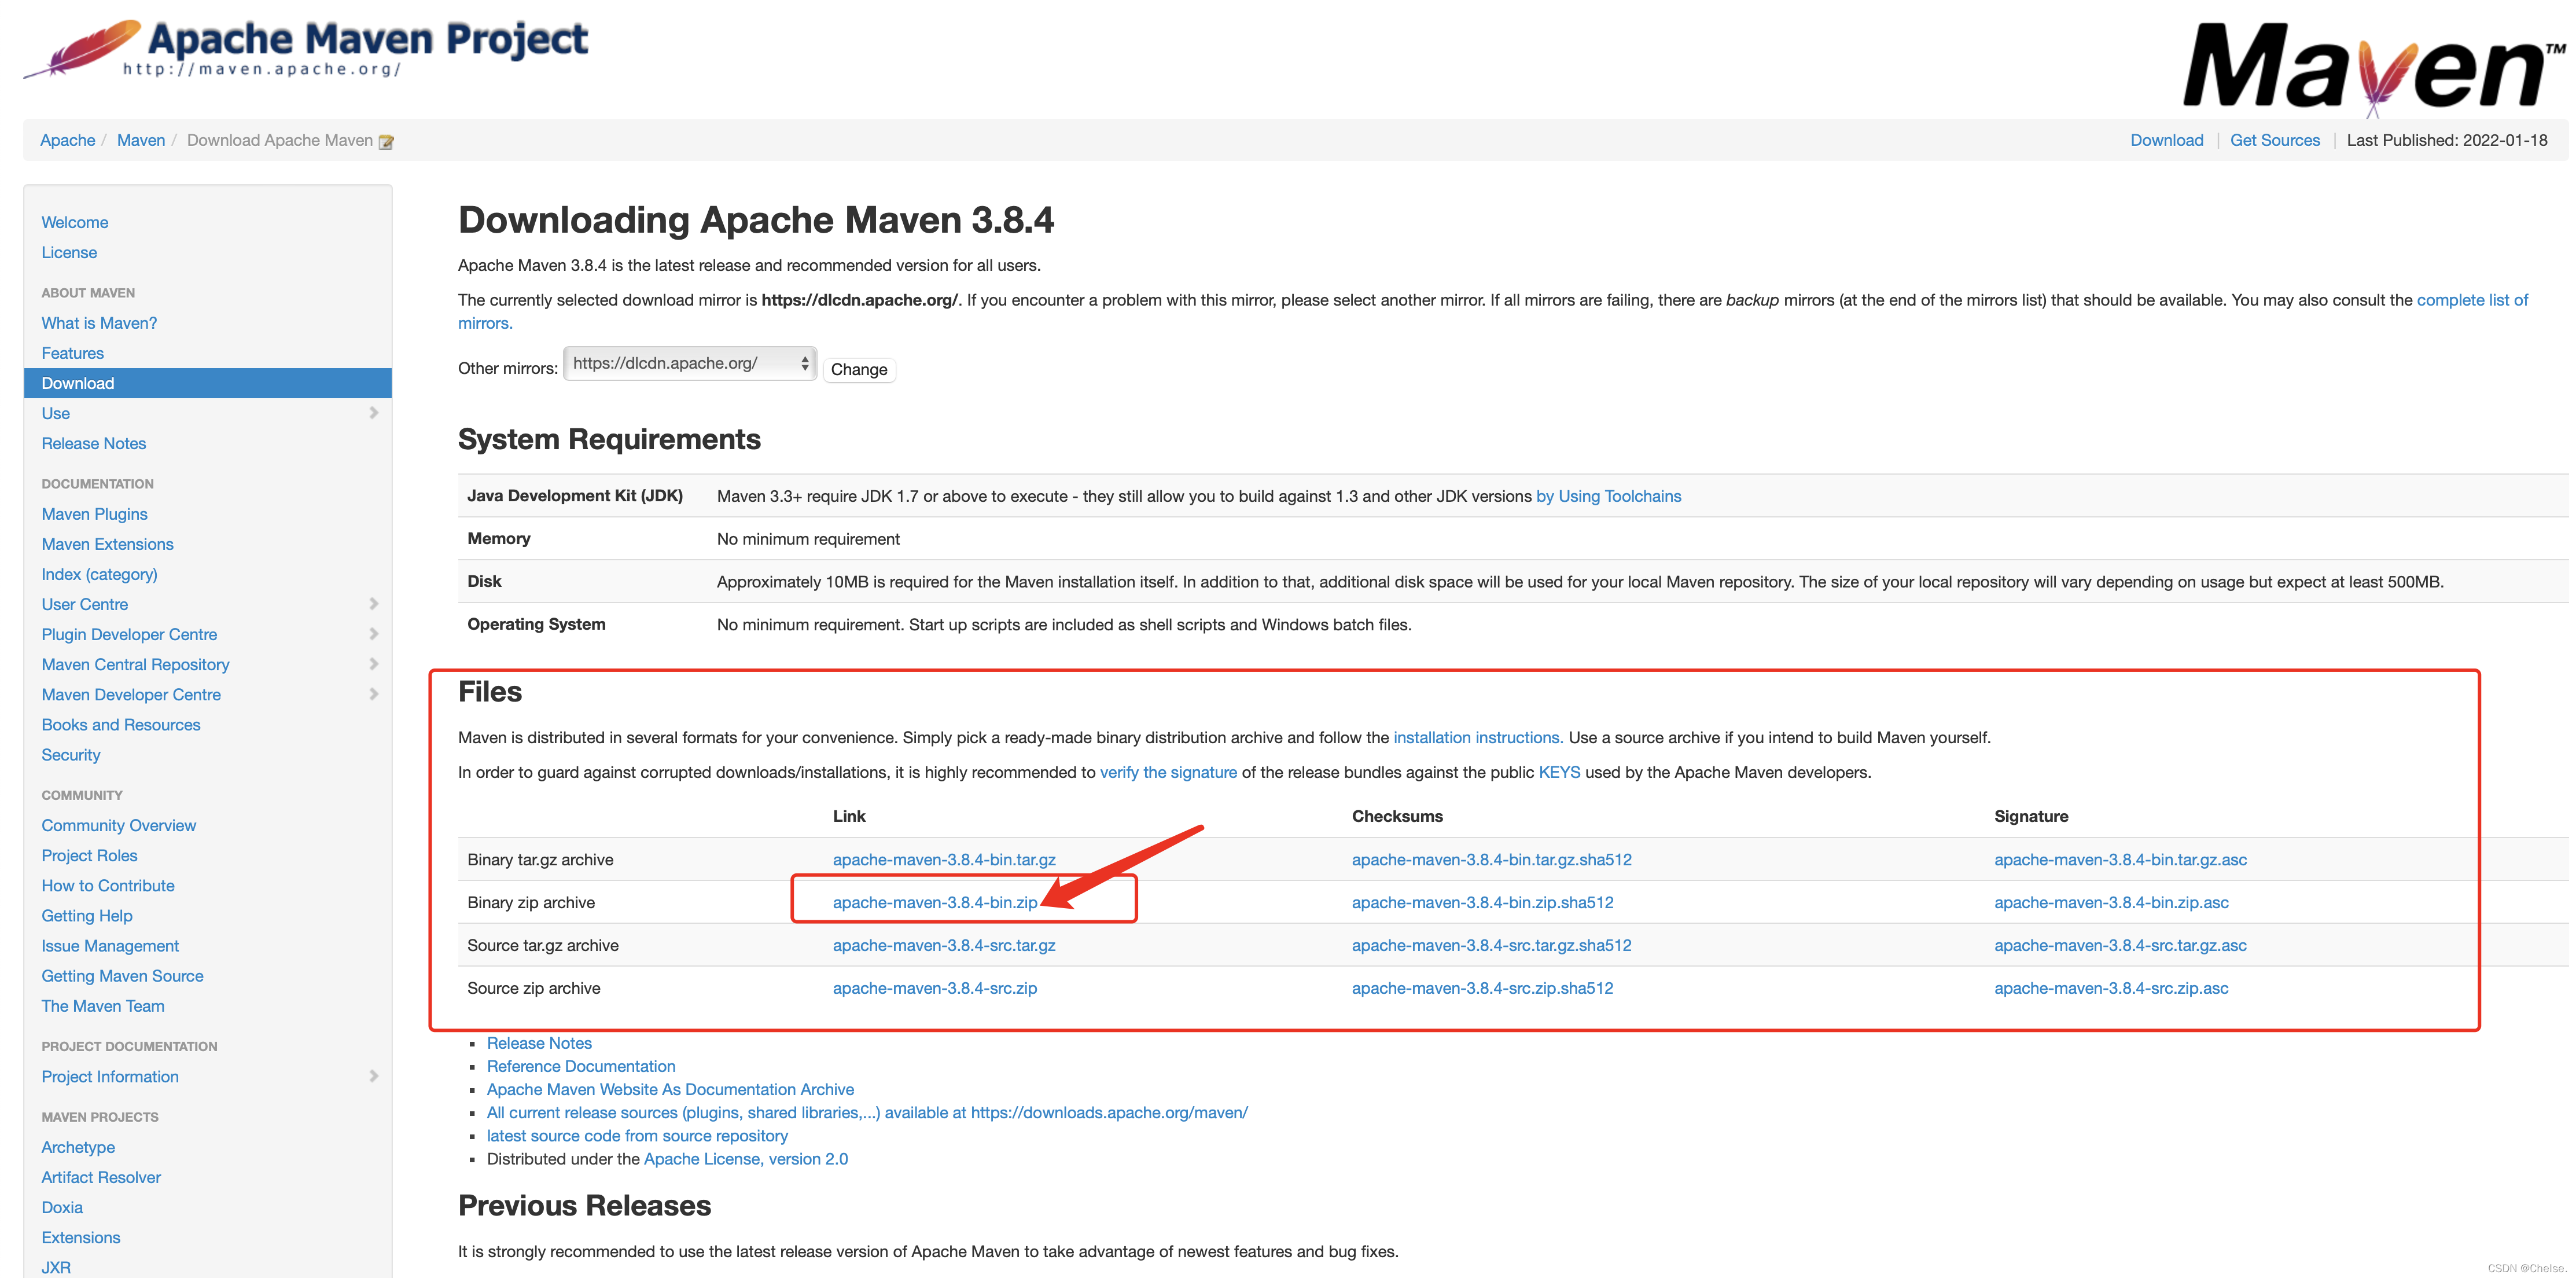
Task: Open apache-maven-3.8.4-bin.zip.sha512 checksum
Action: pos(1482,902)
